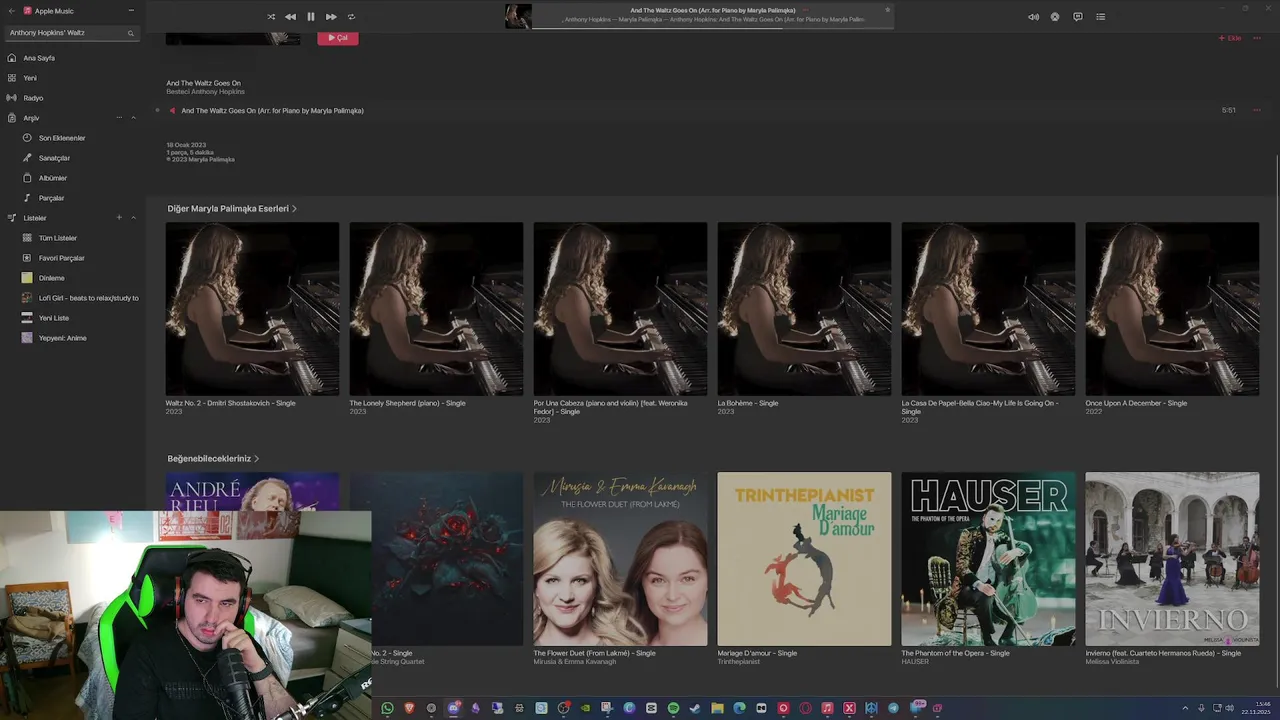
Task: Pause the current song
Action: [311, 17]
